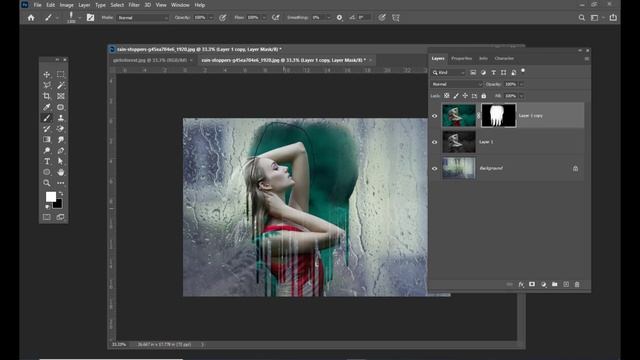Hide the Layer 1 copy layer

pyautogui.click(x=435, y=116)
